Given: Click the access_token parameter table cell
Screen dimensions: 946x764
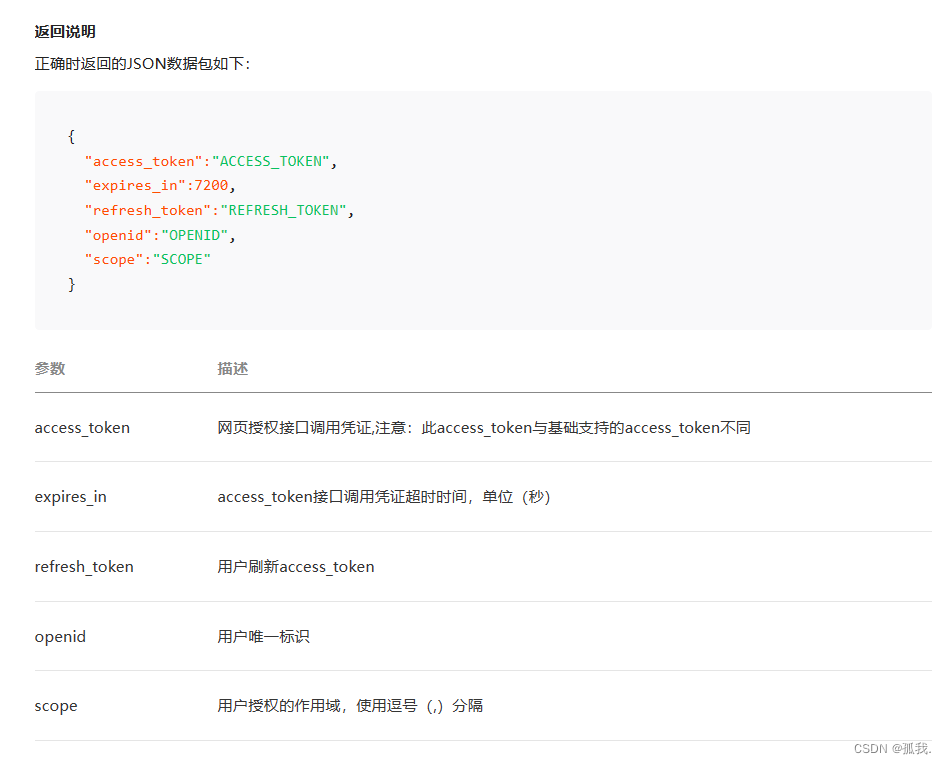Looking at the screenshot, I should tap(82, 427).
